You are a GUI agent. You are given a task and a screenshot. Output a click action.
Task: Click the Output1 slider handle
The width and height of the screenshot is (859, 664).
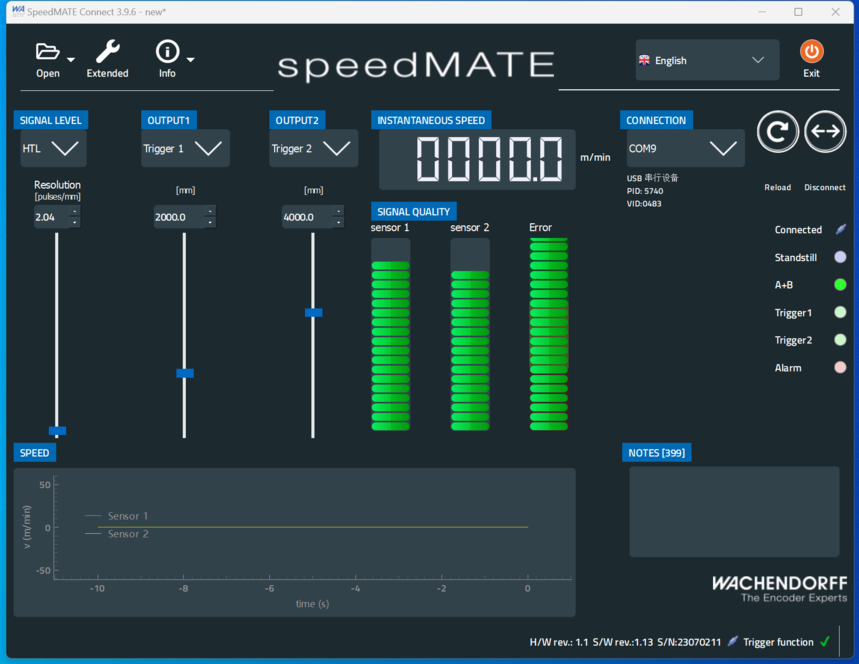coord(185,373)
